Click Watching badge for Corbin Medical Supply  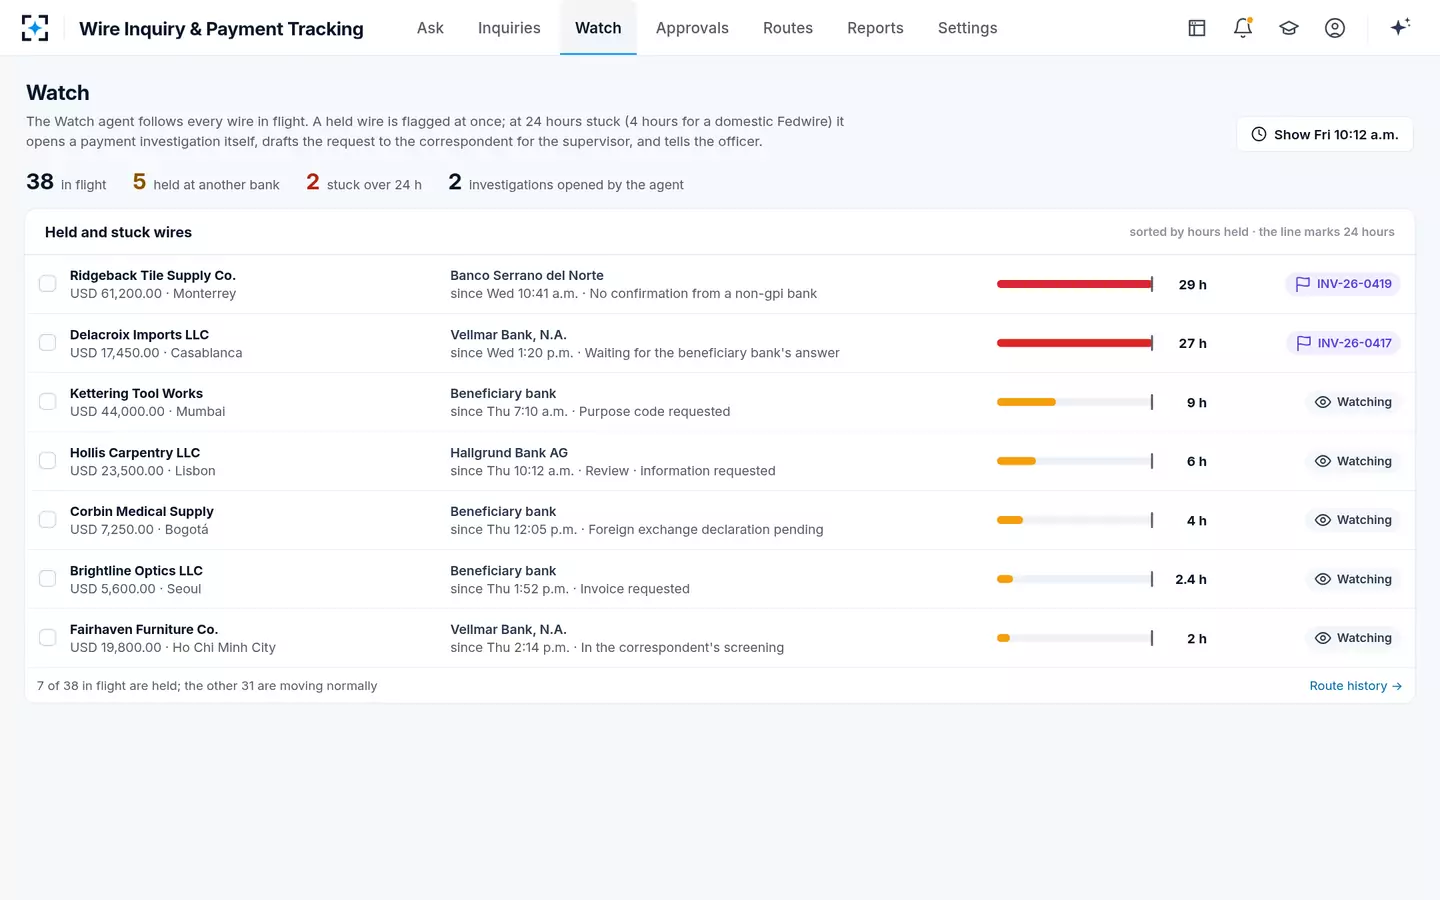tap(1353, 520)
